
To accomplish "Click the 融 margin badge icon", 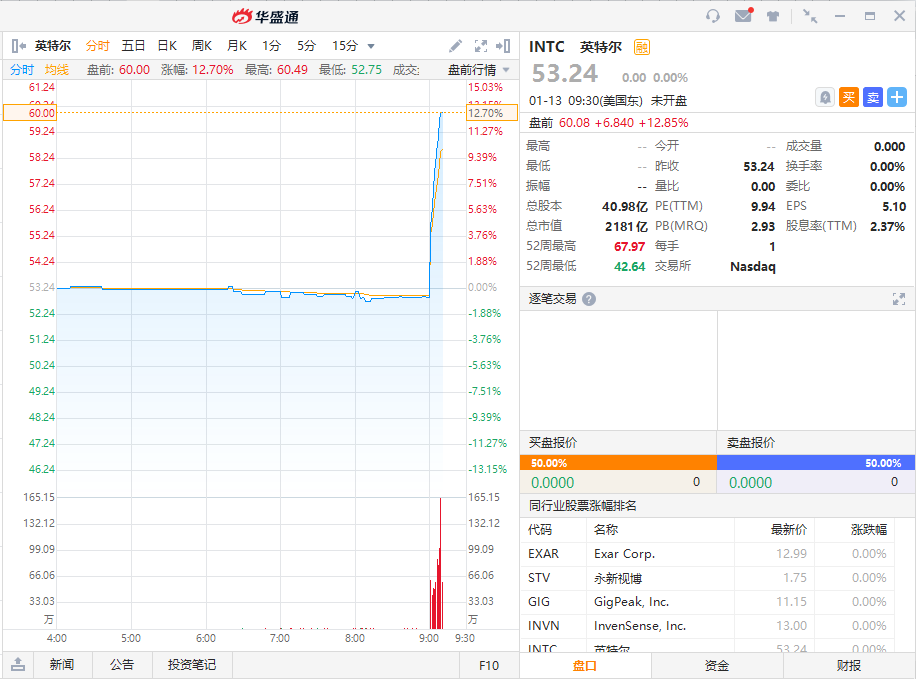I will (641, 47).
